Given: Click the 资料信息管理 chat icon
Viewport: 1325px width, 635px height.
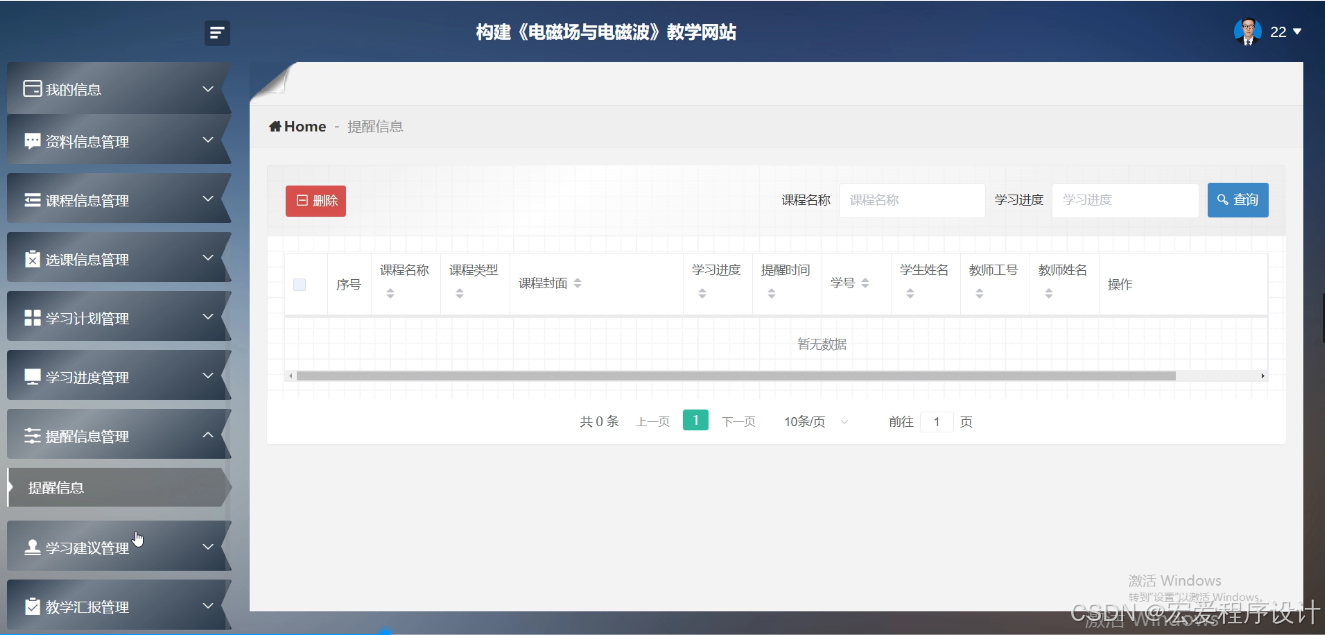Looking at the screenshot, I should 32,141.
